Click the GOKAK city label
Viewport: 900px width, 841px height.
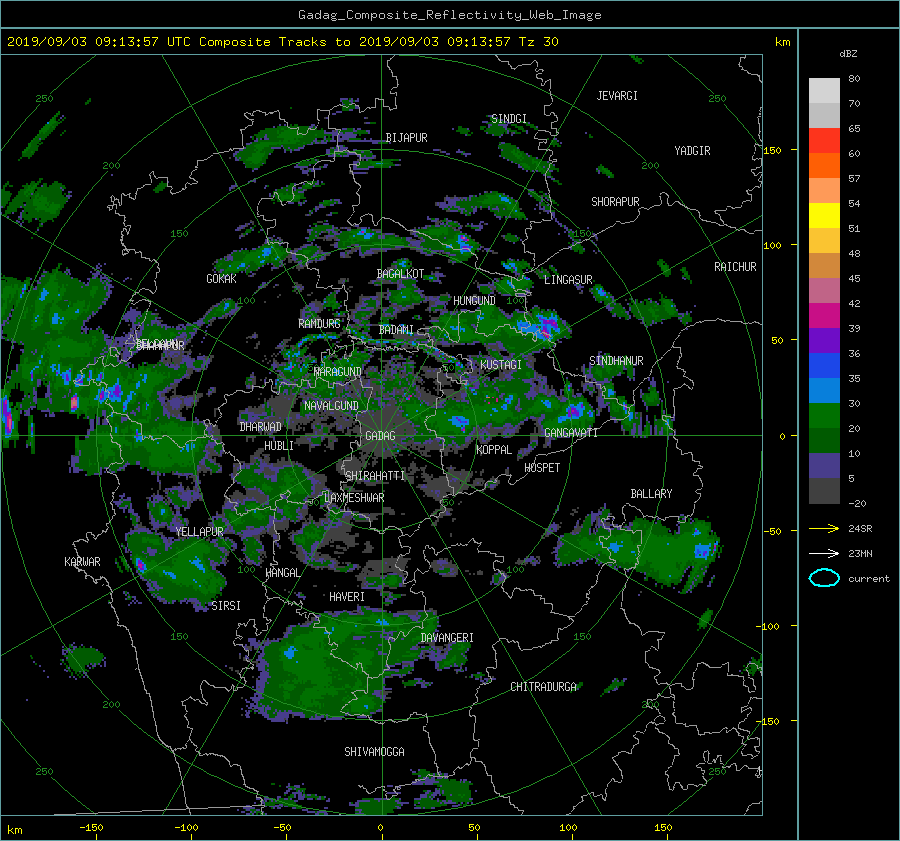[x=222, y=279]
